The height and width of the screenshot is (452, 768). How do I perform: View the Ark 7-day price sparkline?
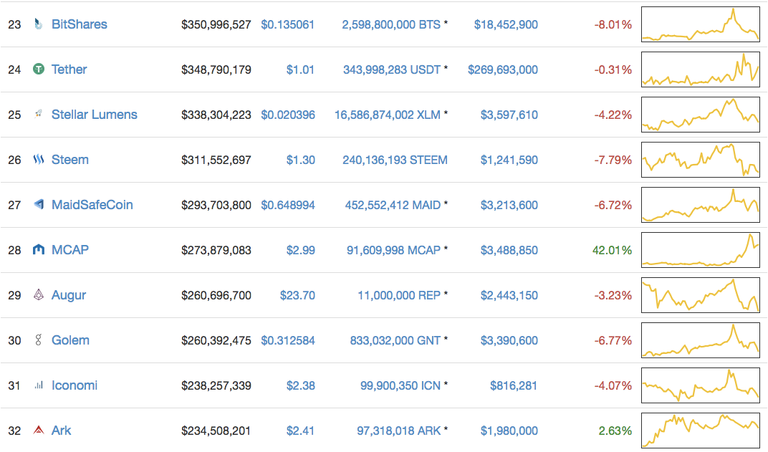[701, 431]
